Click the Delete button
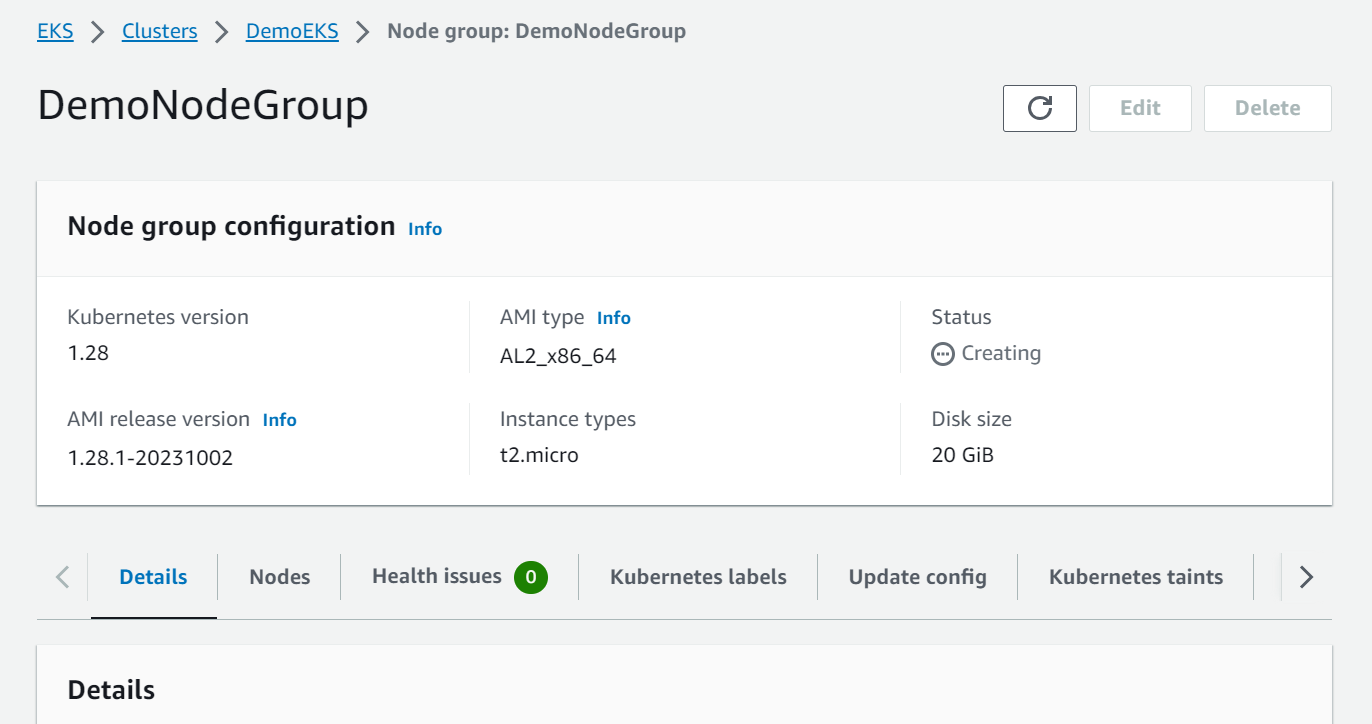This screenshot has height=724, width=1372. point(1268,108)
